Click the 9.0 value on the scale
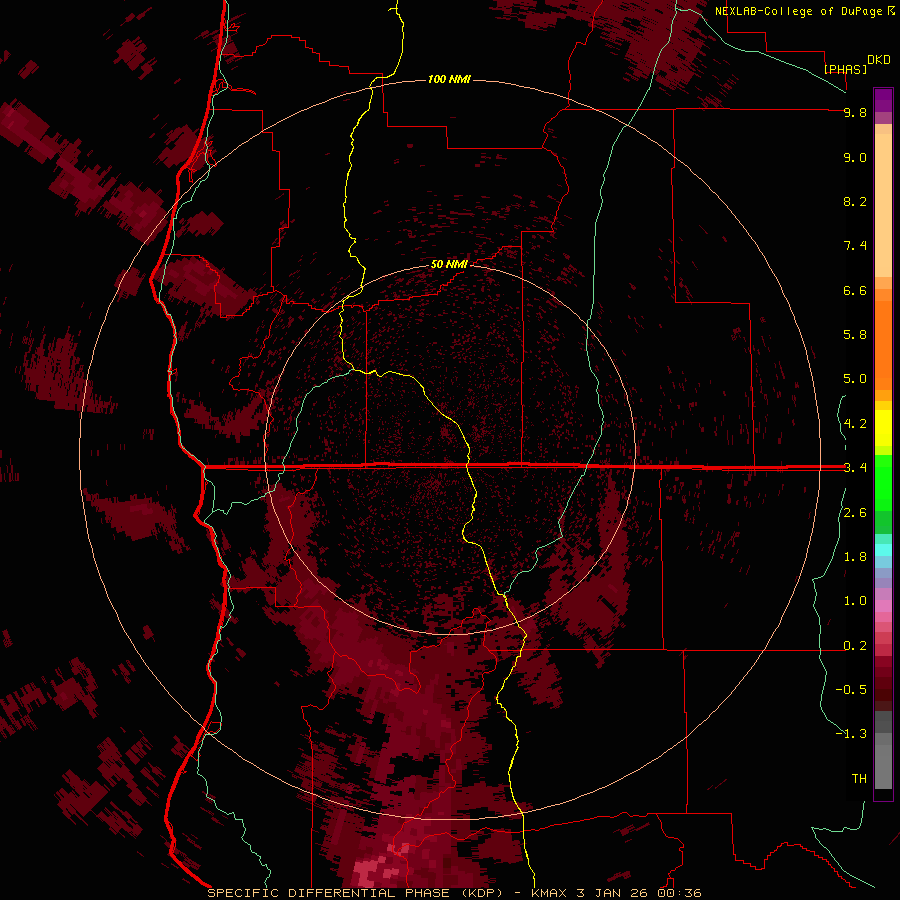 coord(855,157)
